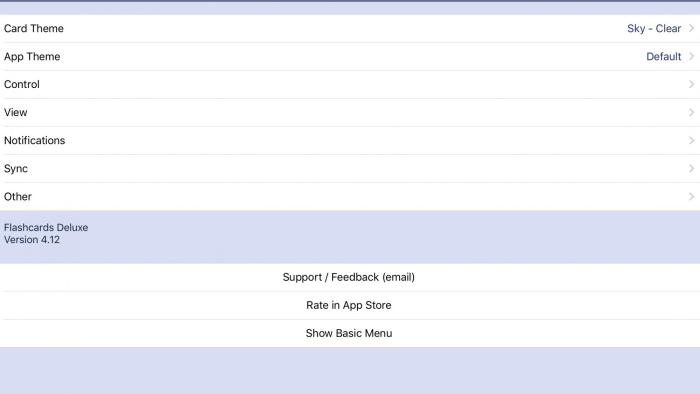This screenshot has width=700, height=394.
Task: Open the Notifications settings row
Action: pyautogui.click(x=350, y=141)
